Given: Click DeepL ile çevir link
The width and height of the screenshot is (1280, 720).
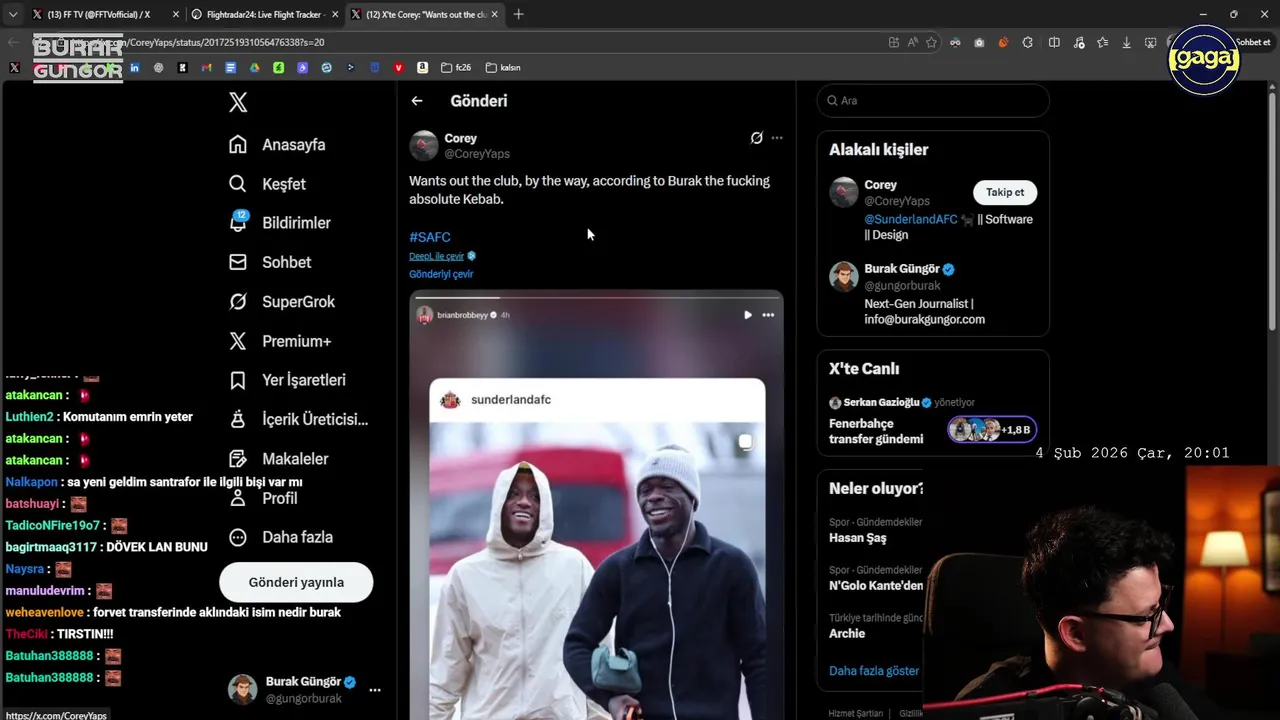Looking at the screenshot, I should coord(437,256).
